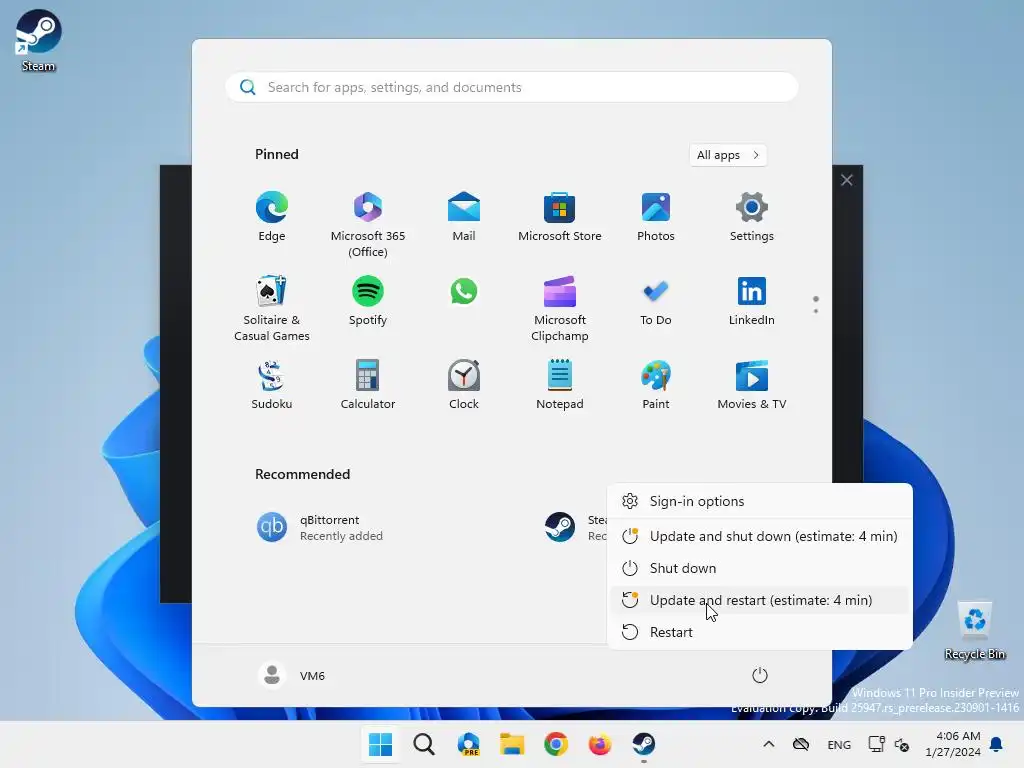This screenshot has height=768, width=1024.
Task: Open the Edge pinned app
Action: click(x=272, y=217)
